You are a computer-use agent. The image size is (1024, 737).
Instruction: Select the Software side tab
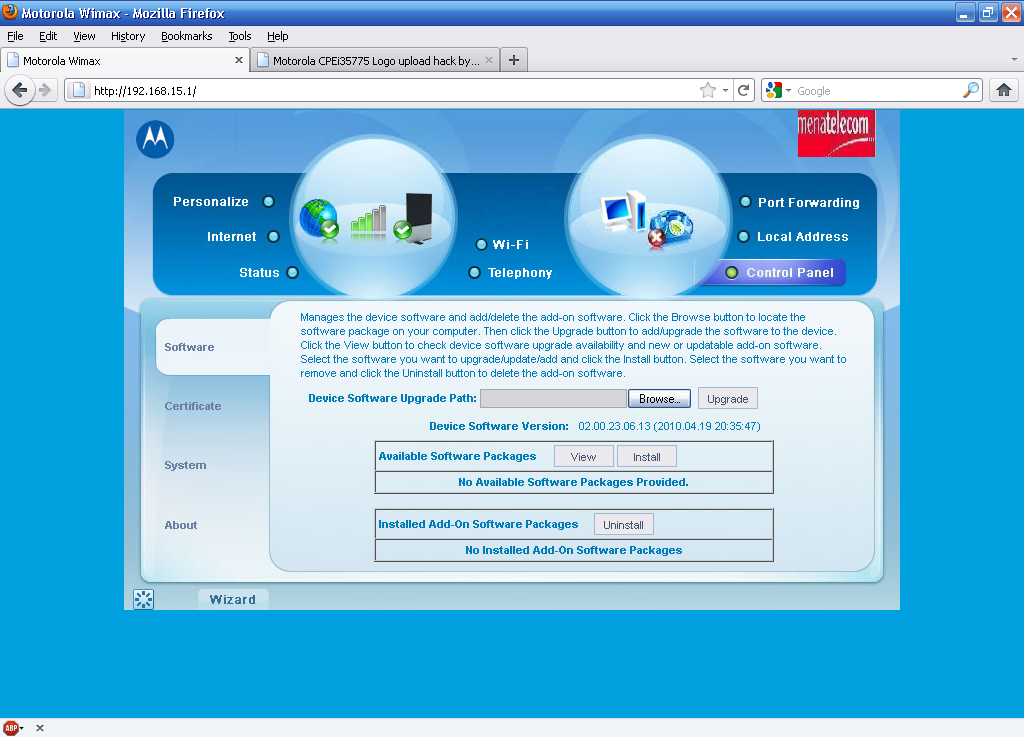(x=213, y=347)
